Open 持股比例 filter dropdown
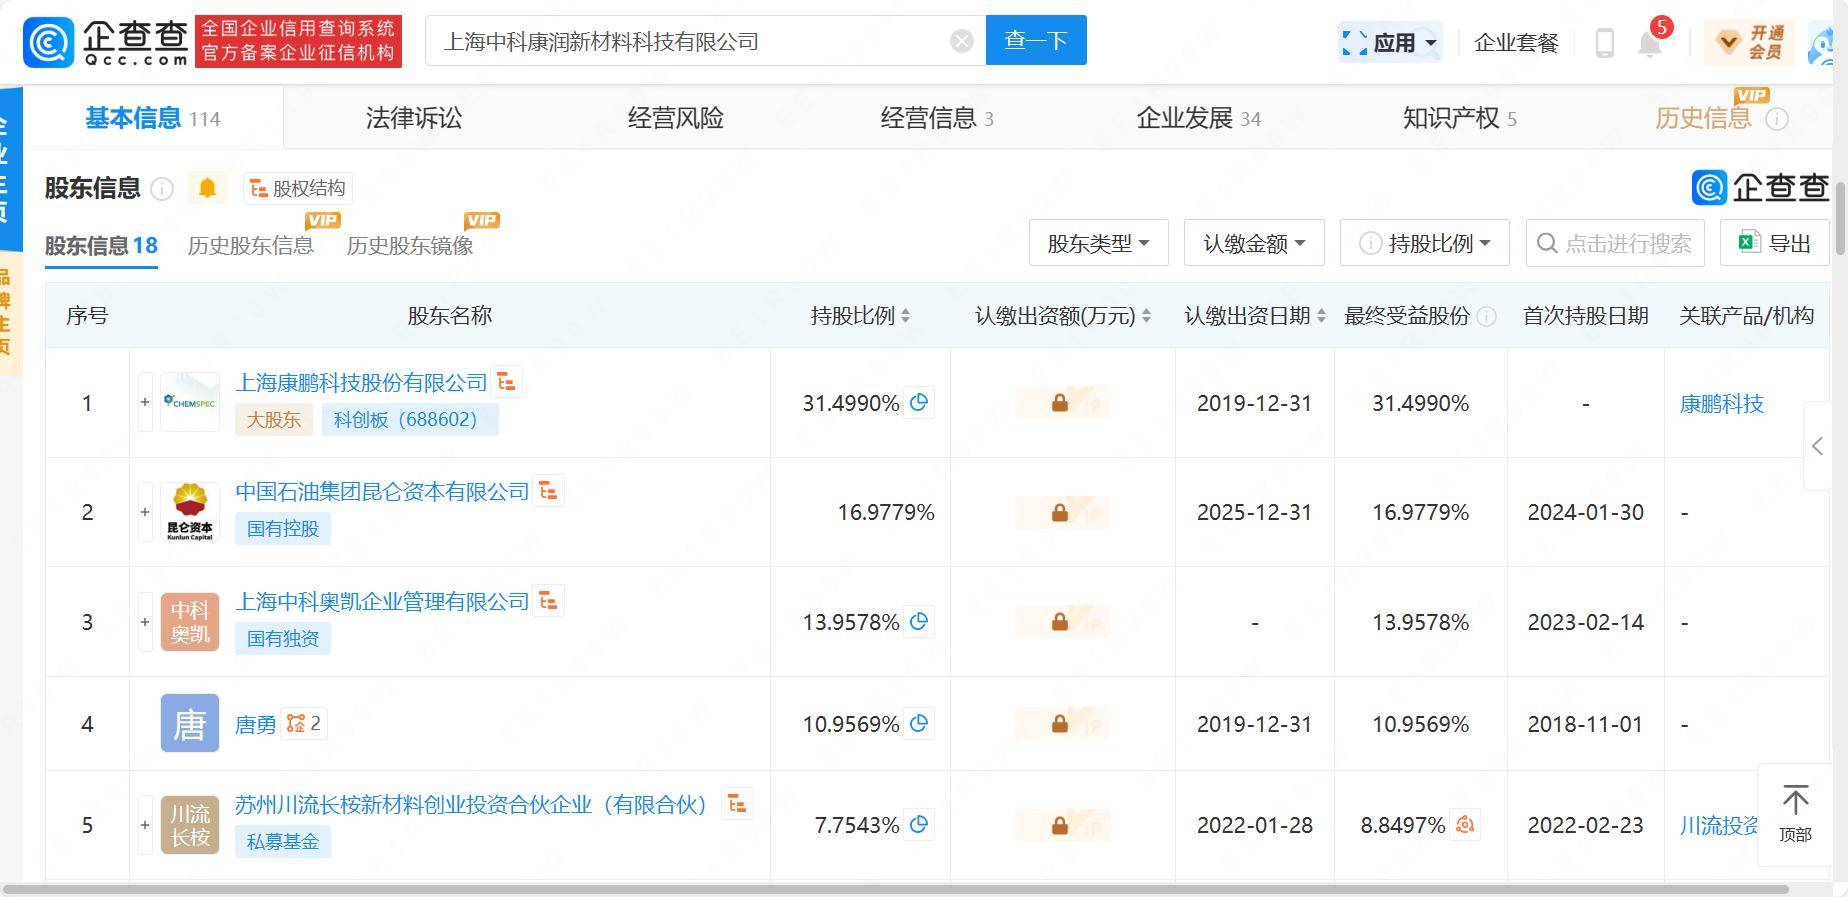 (1424, 243)
